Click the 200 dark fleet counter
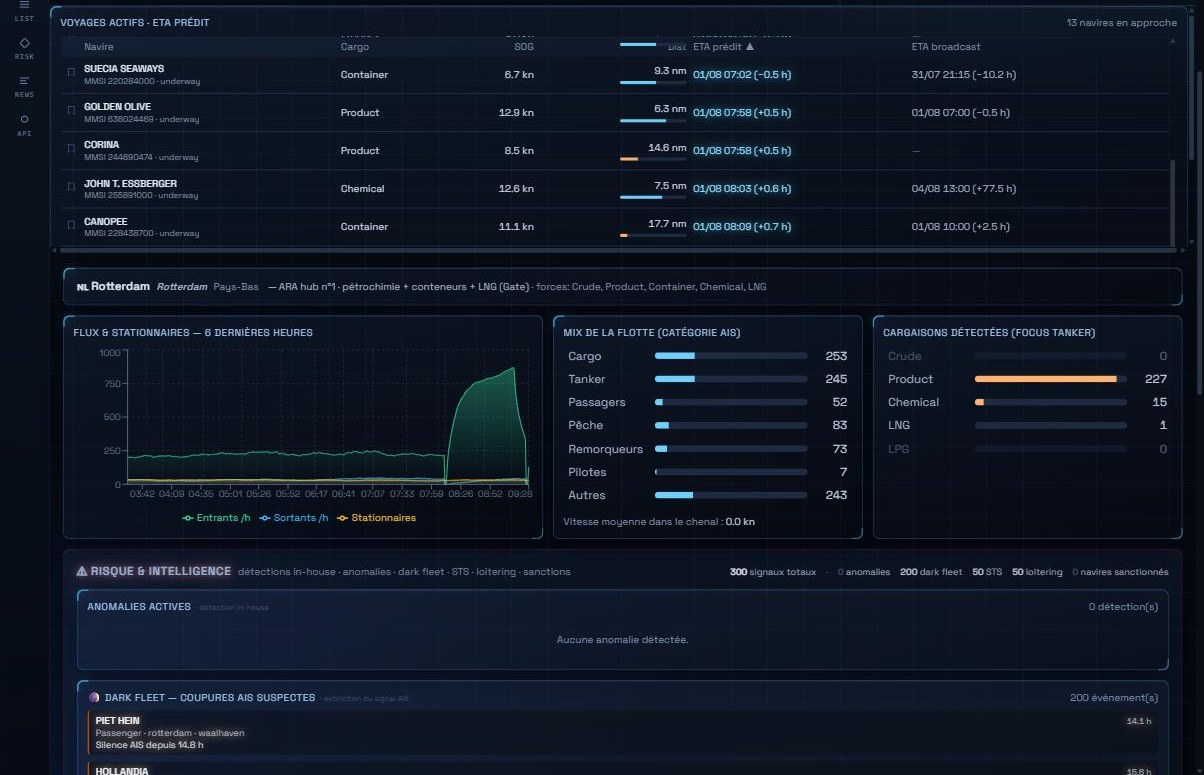 (931, 572)
